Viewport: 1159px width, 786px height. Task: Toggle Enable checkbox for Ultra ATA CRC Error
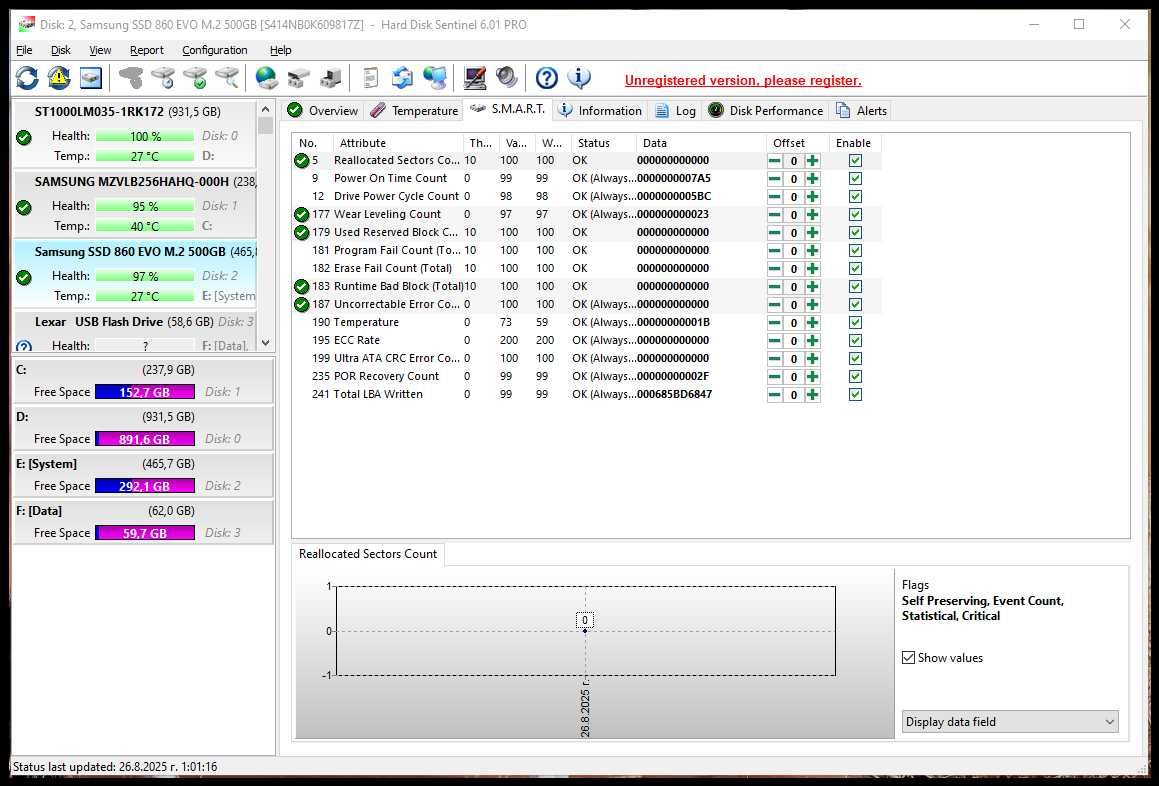[x=855, y=359]
